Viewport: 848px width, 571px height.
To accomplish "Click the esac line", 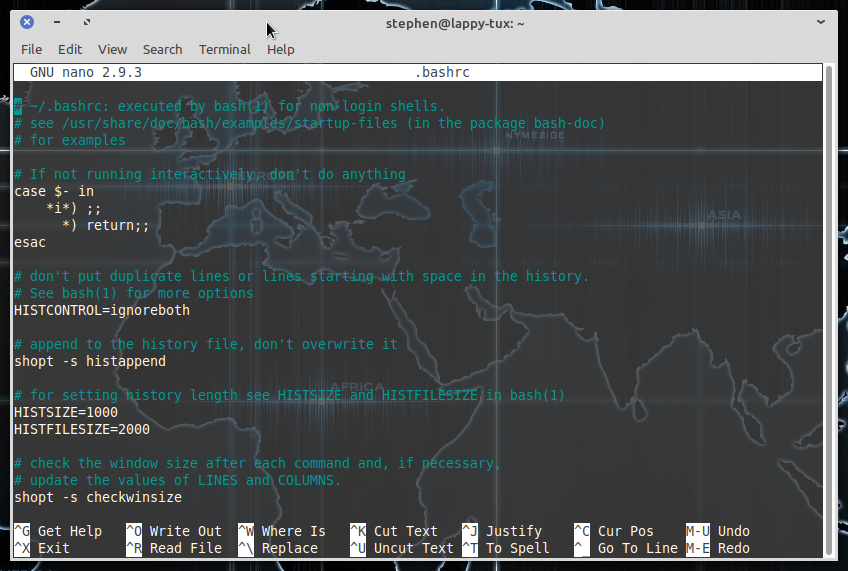I will (30, 242).
